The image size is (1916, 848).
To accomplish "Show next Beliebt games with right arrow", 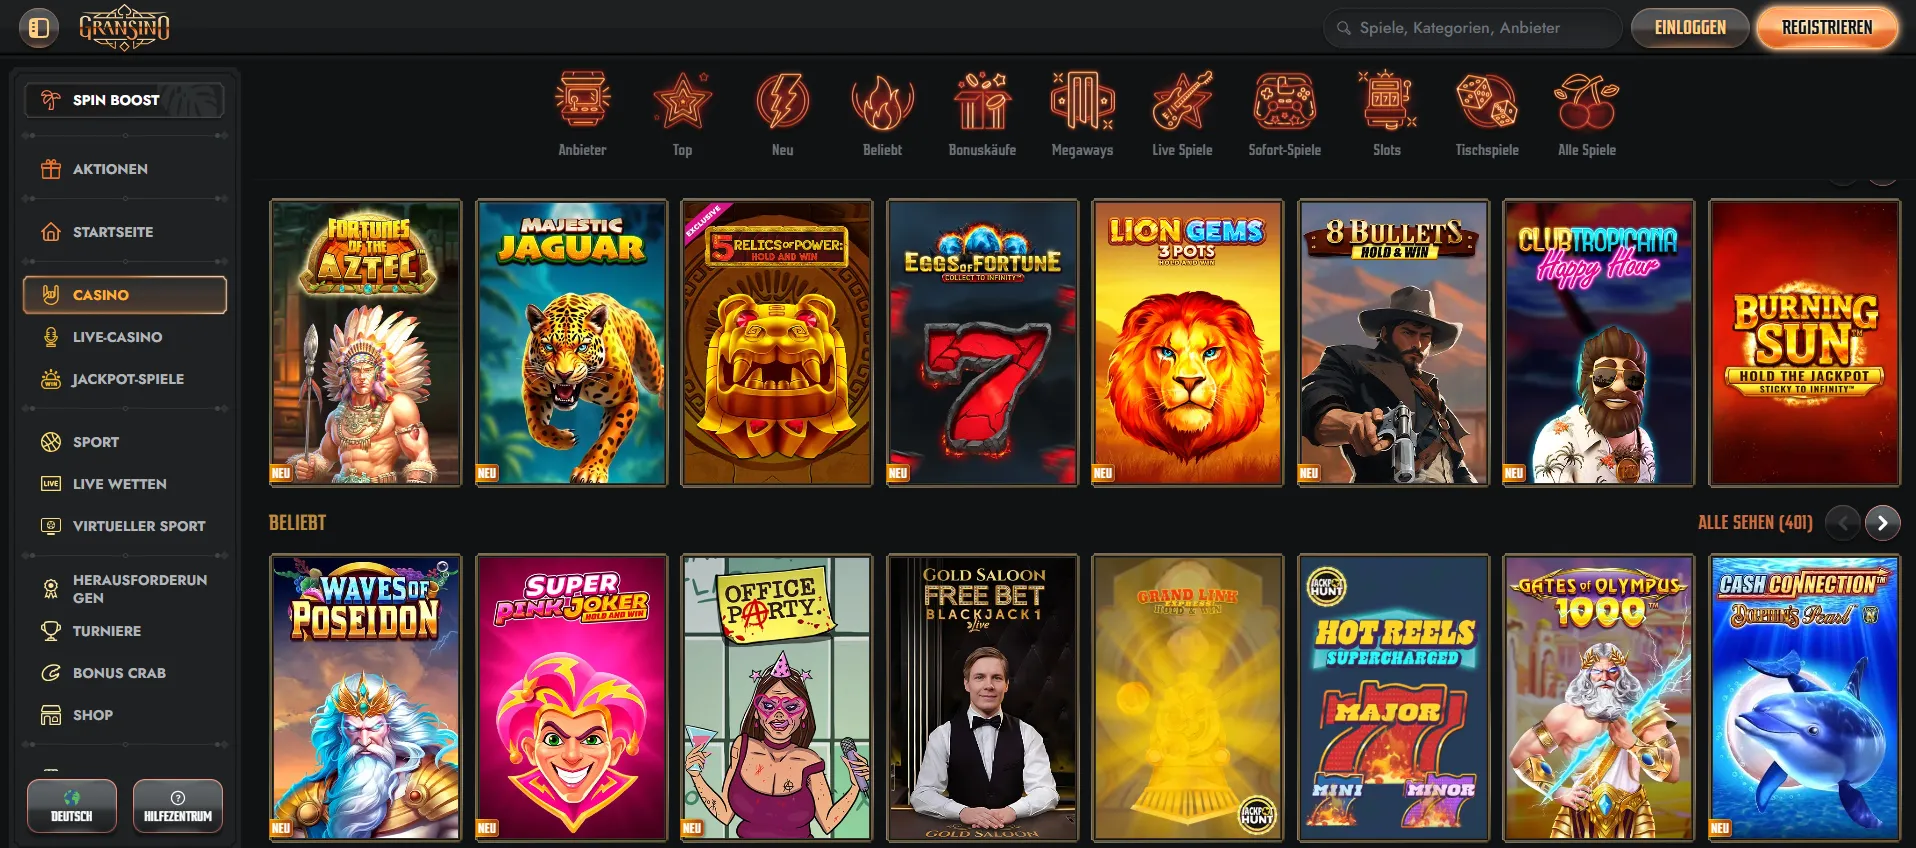I will point(1883,523).
